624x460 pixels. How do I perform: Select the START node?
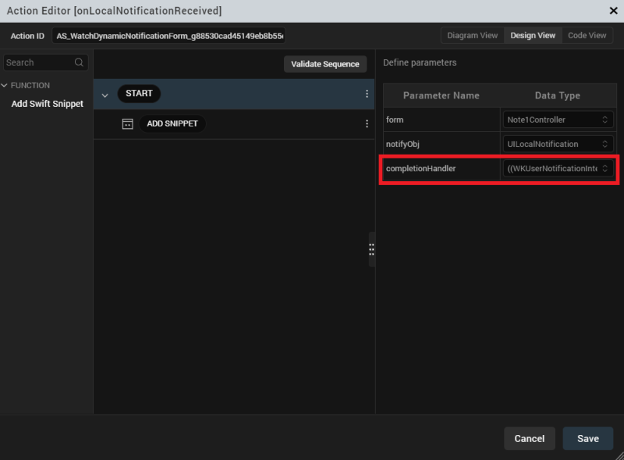point(139,94)
